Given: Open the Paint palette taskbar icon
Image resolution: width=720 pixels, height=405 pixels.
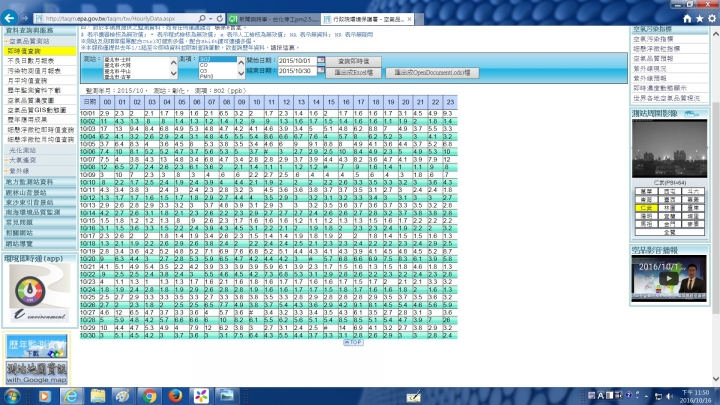Looking at the screenshot, I should (123, 396).
